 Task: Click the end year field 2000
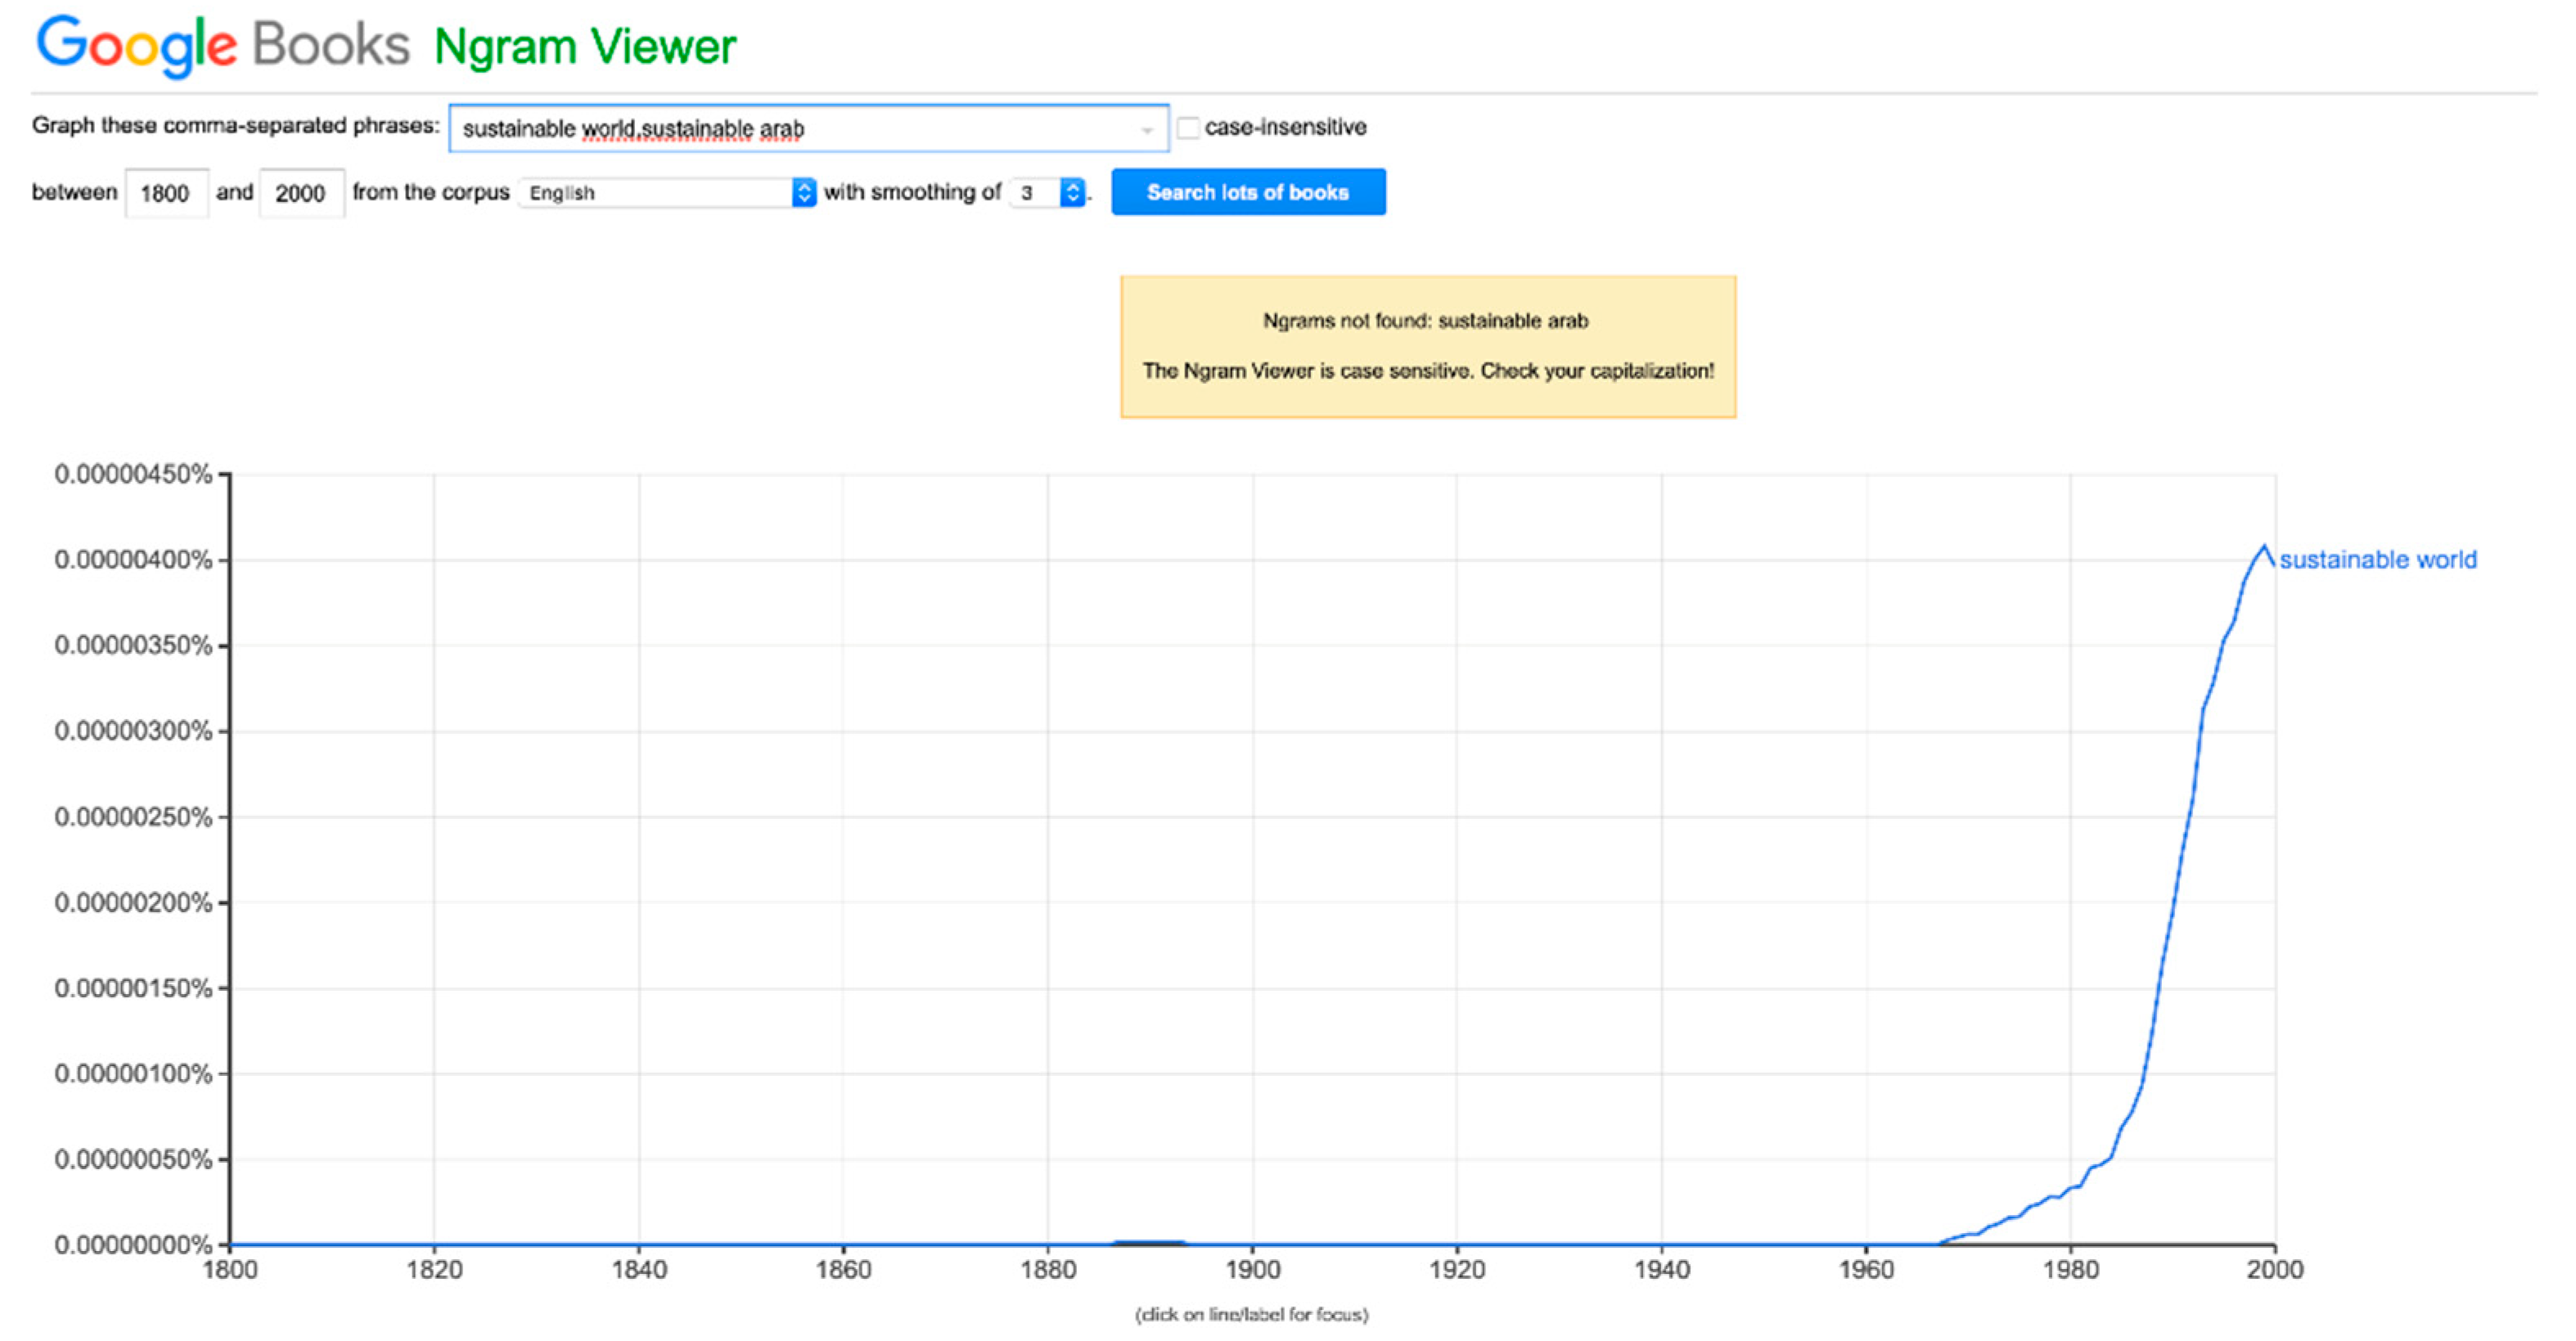click(301, 193)
